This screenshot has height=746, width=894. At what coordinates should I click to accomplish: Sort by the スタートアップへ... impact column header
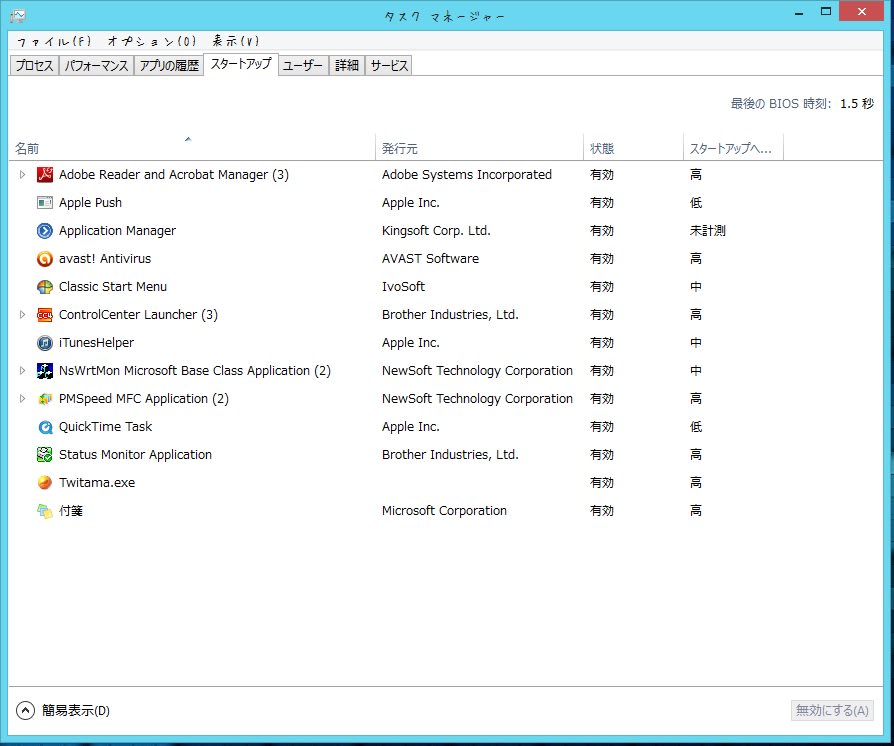pos(733,147)
